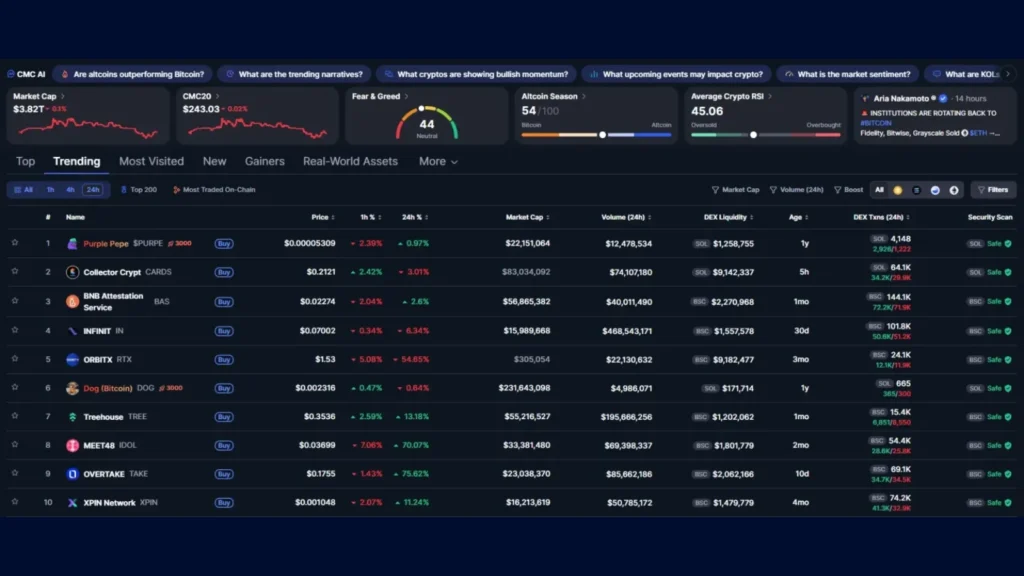
Task: Select the Top 200 filter
Action: tap(139, 190)
